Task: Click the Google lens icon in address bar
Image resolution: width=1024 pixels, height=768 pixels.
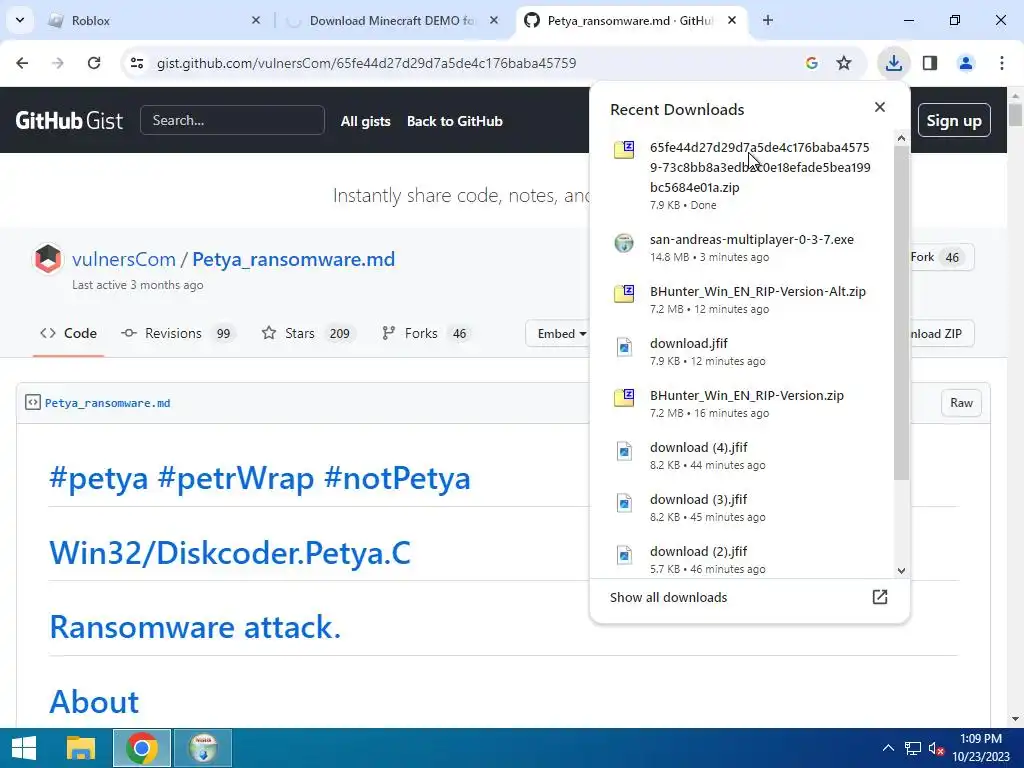Action: pos(812,63)
